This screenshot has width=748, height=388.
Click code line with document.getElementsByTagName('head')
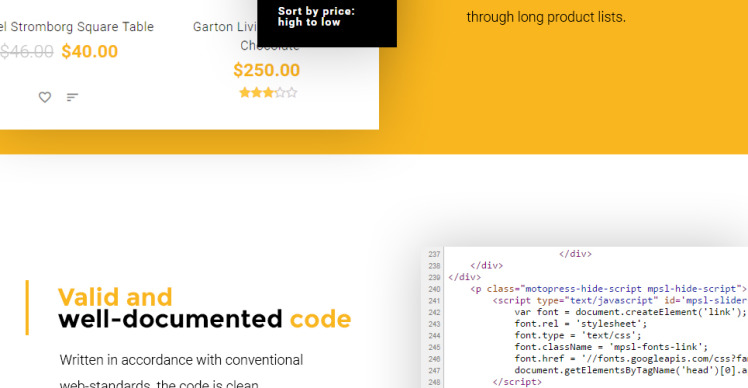pyautogui.click(x=631, y=370)
